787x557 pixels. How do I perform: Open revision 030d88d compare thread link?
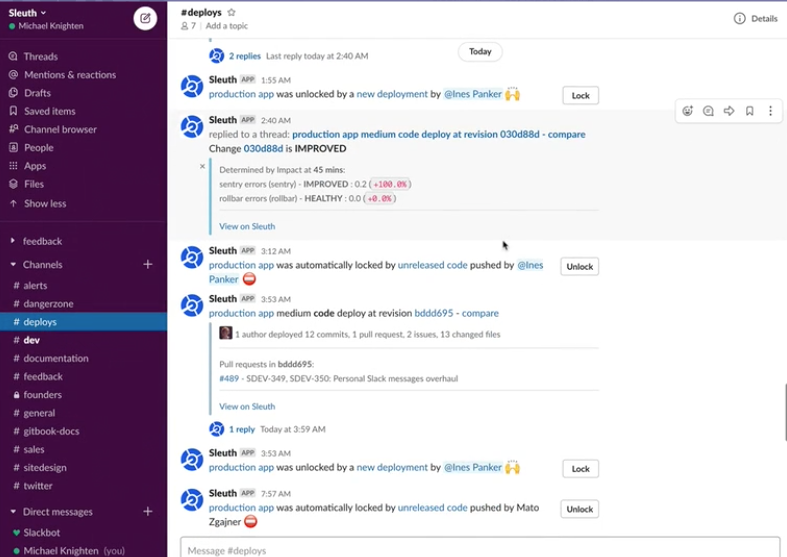(439, 134)
